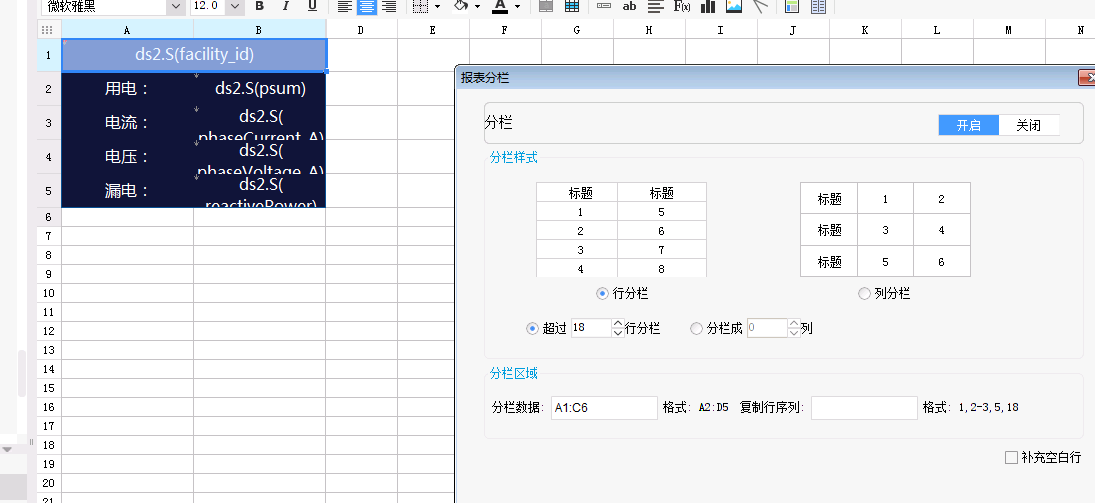
Task: Toggle underline formatting
Action: (x=312, y=6)
